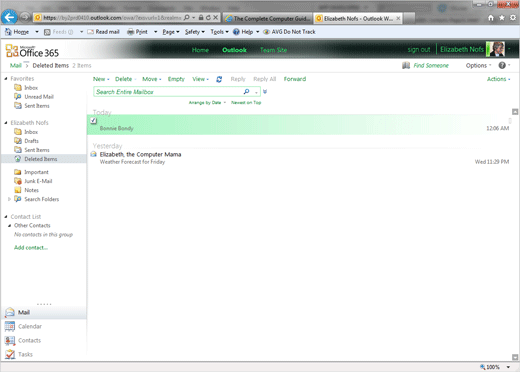Click Elizabeth Nofs profile photo
Viewport: 520px width, 372px height.
point(495,49)
